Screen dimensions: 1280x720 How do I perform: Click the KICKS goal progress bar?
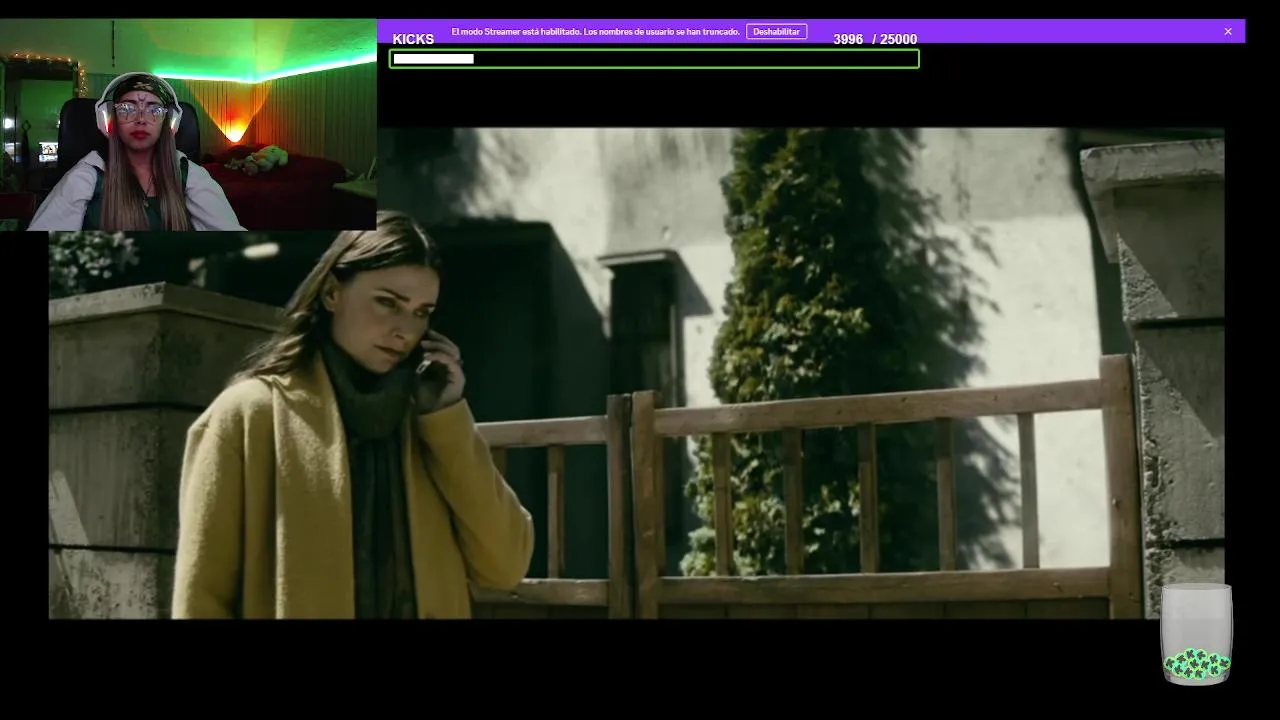click(x=654, y=59)
